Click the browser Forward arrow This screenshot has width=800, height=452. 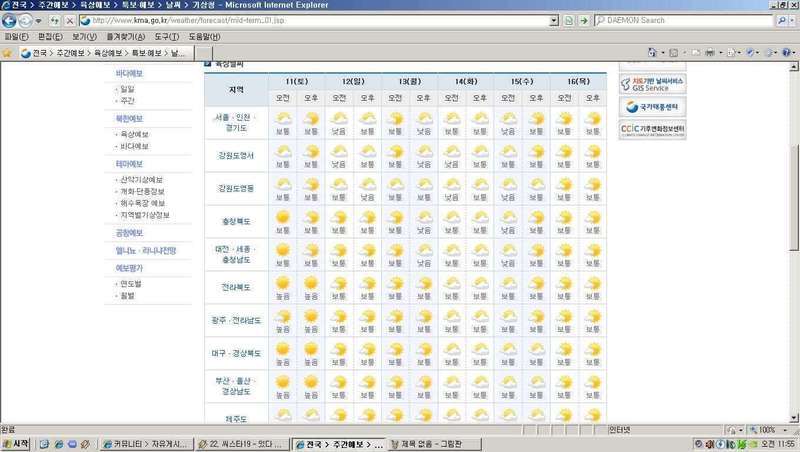24,21
